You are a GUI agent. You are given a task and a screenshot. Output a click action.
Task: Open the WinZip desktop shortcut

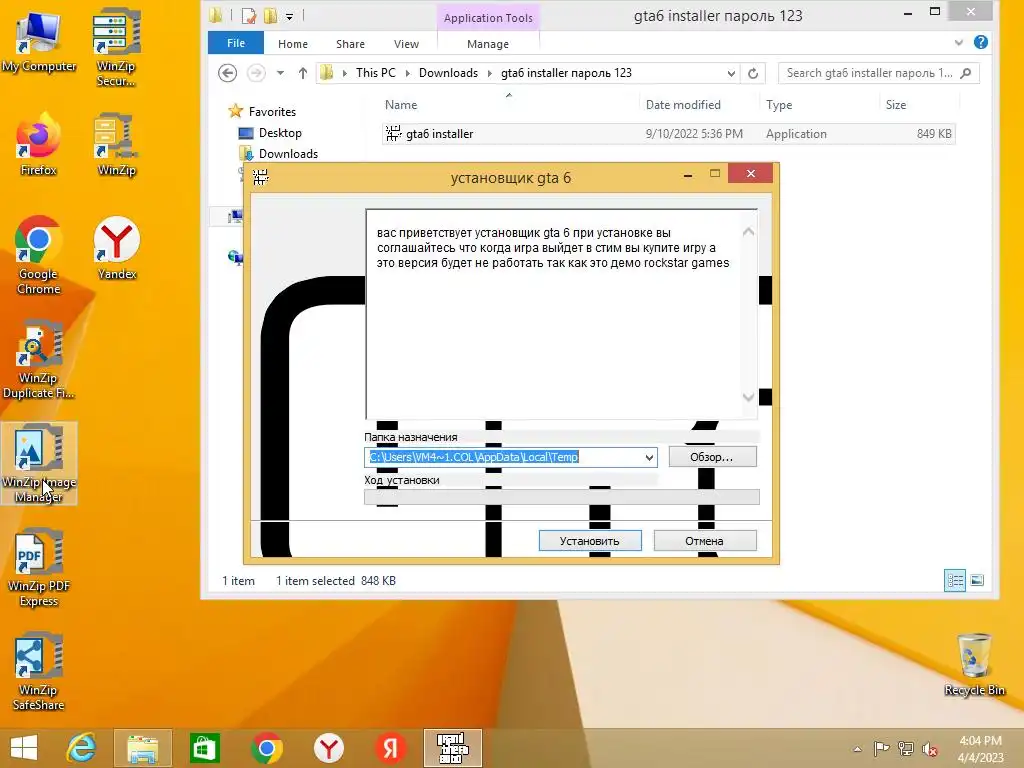pos(116,144)
